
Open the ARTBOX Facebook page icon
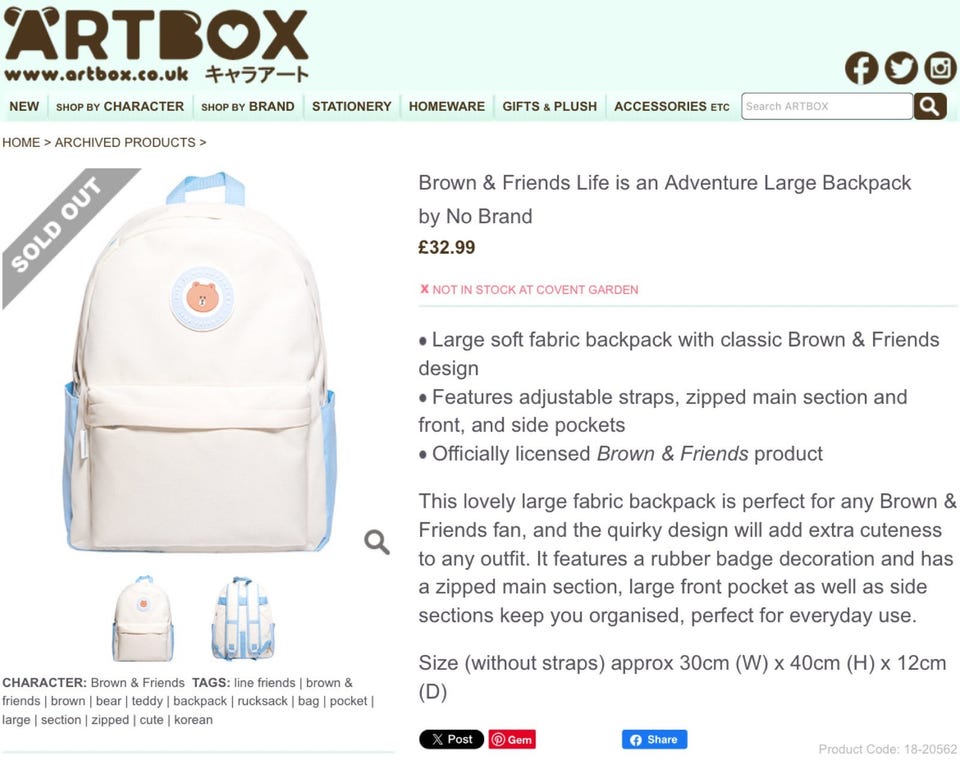point(861,67)
